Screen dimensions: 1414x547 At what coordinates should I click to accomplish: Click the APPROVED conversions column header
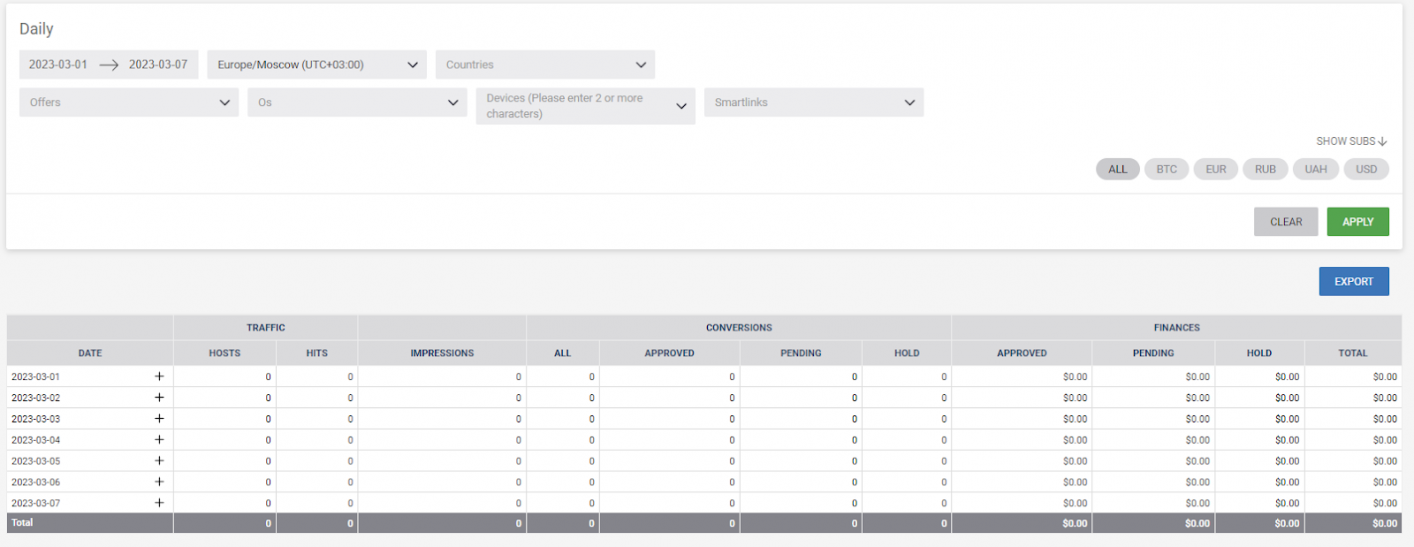[x=669, y=353]
